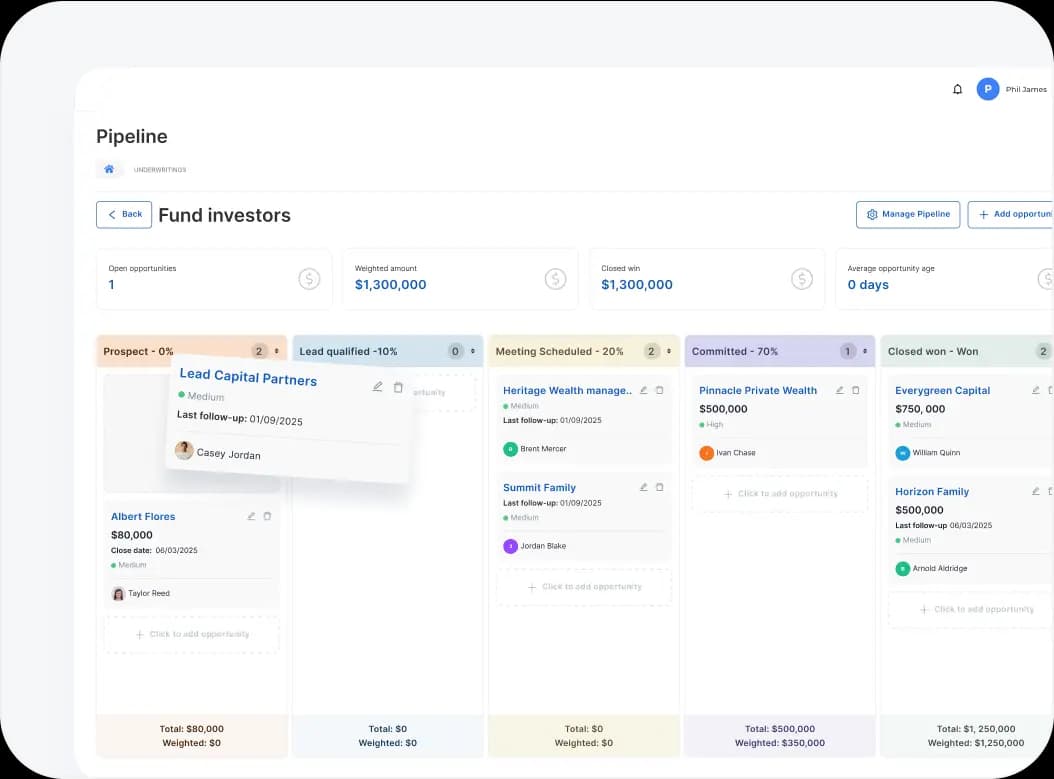Viewport: 1054px width, 779px height.
Task: Click the notification bell icon
Action: click(x=957, y=89)
